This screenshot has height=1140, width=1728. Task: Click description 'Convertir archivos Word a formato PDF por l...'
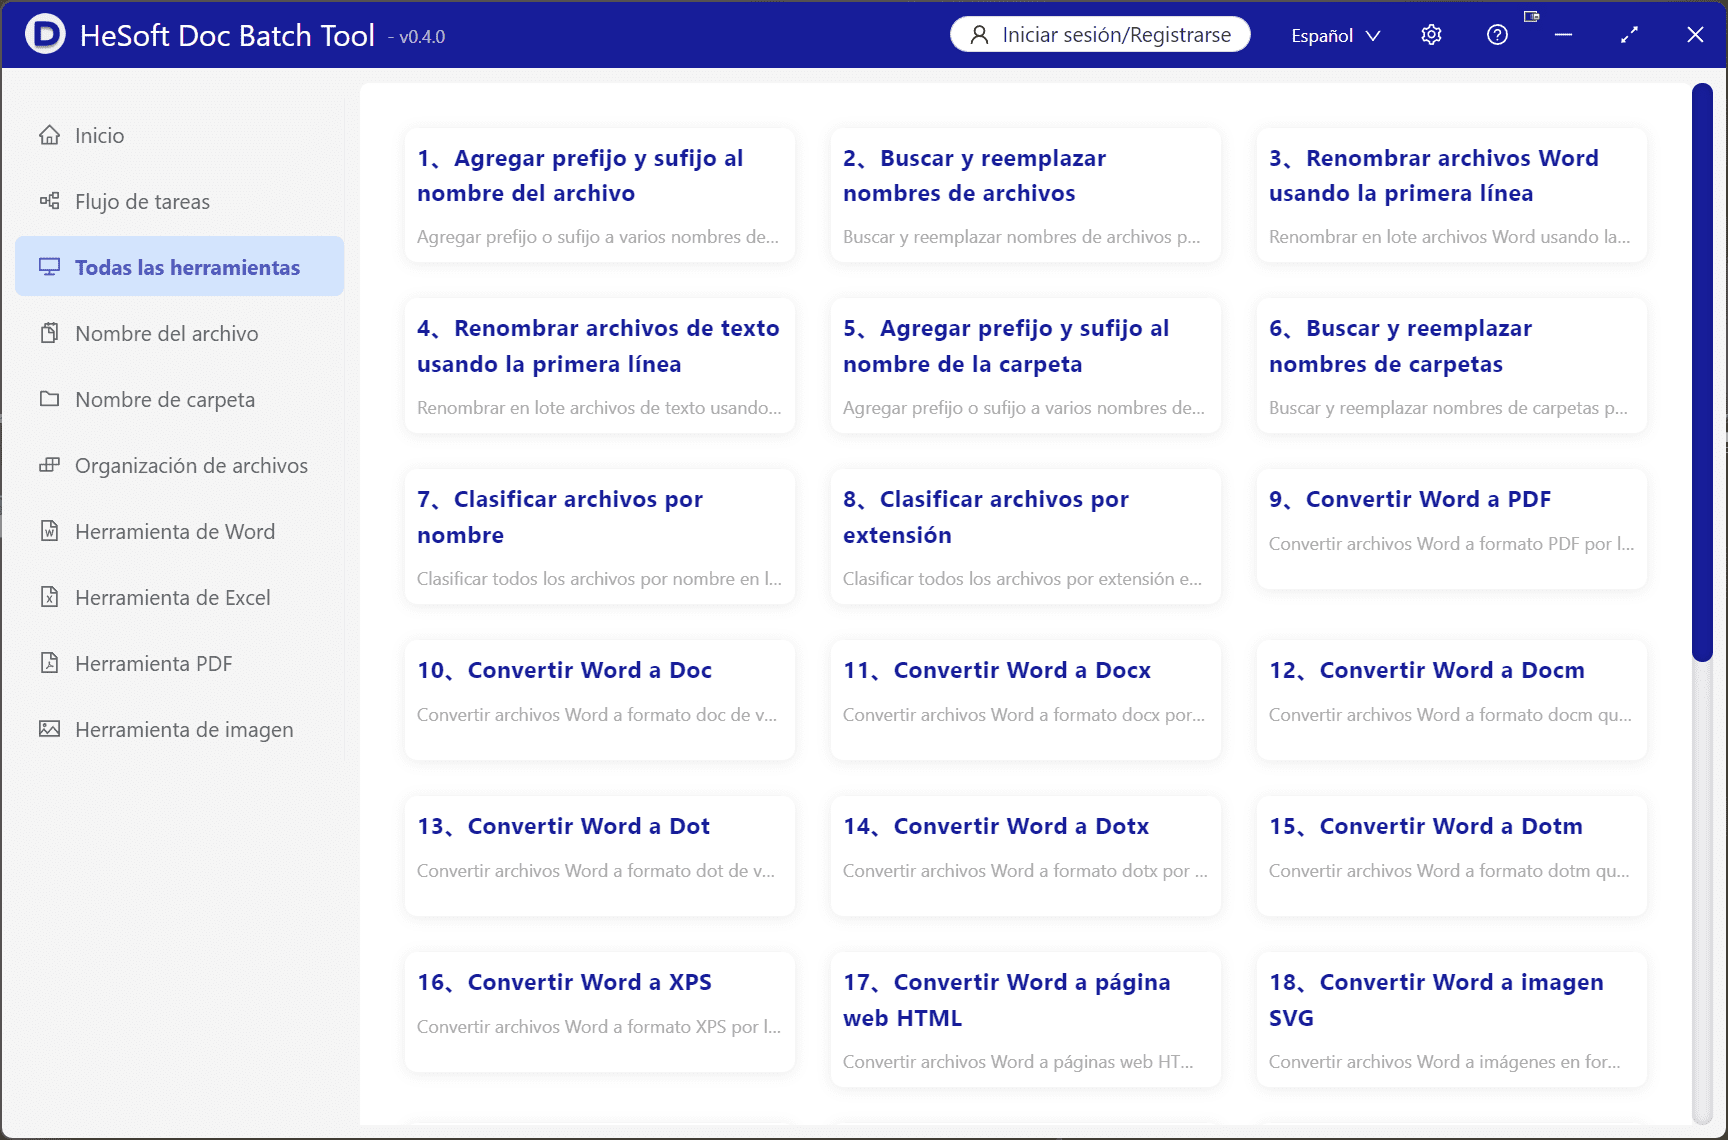[1451, 544]
